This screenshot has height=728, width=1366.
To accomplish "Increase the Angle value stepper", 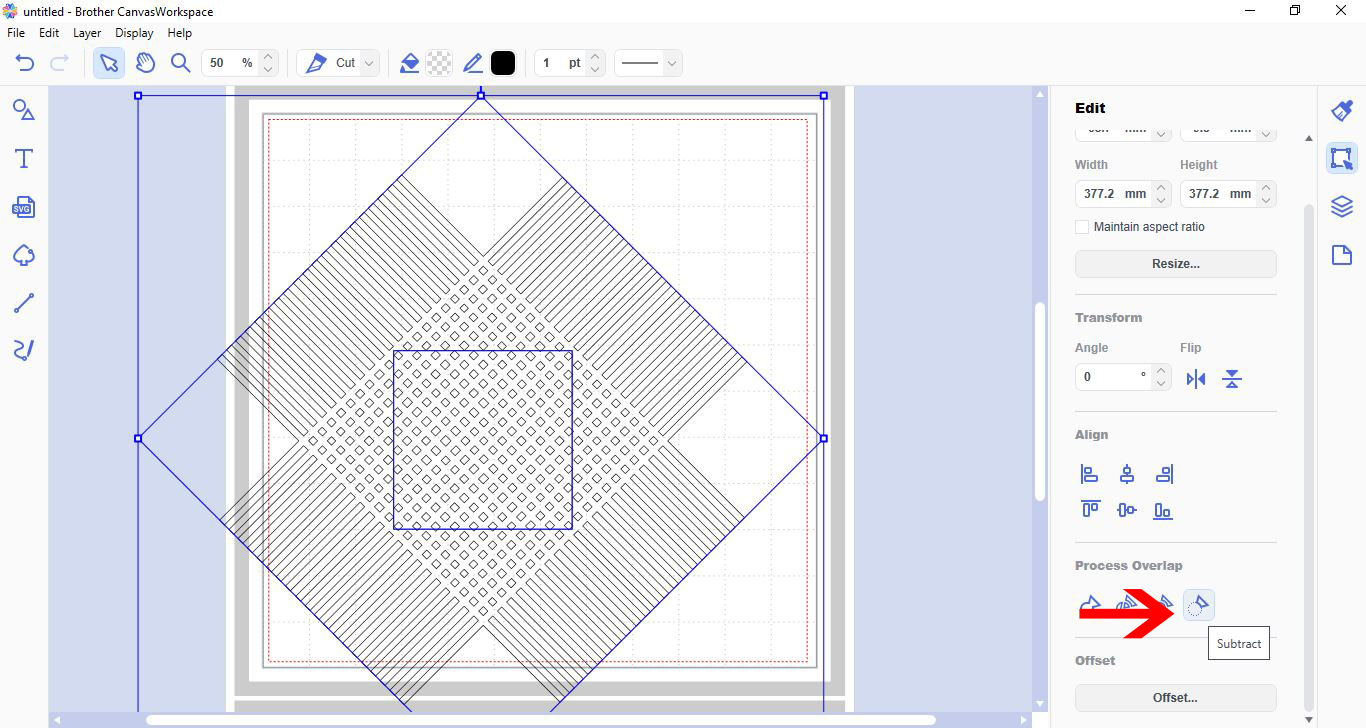I will tap(1161, 370).
